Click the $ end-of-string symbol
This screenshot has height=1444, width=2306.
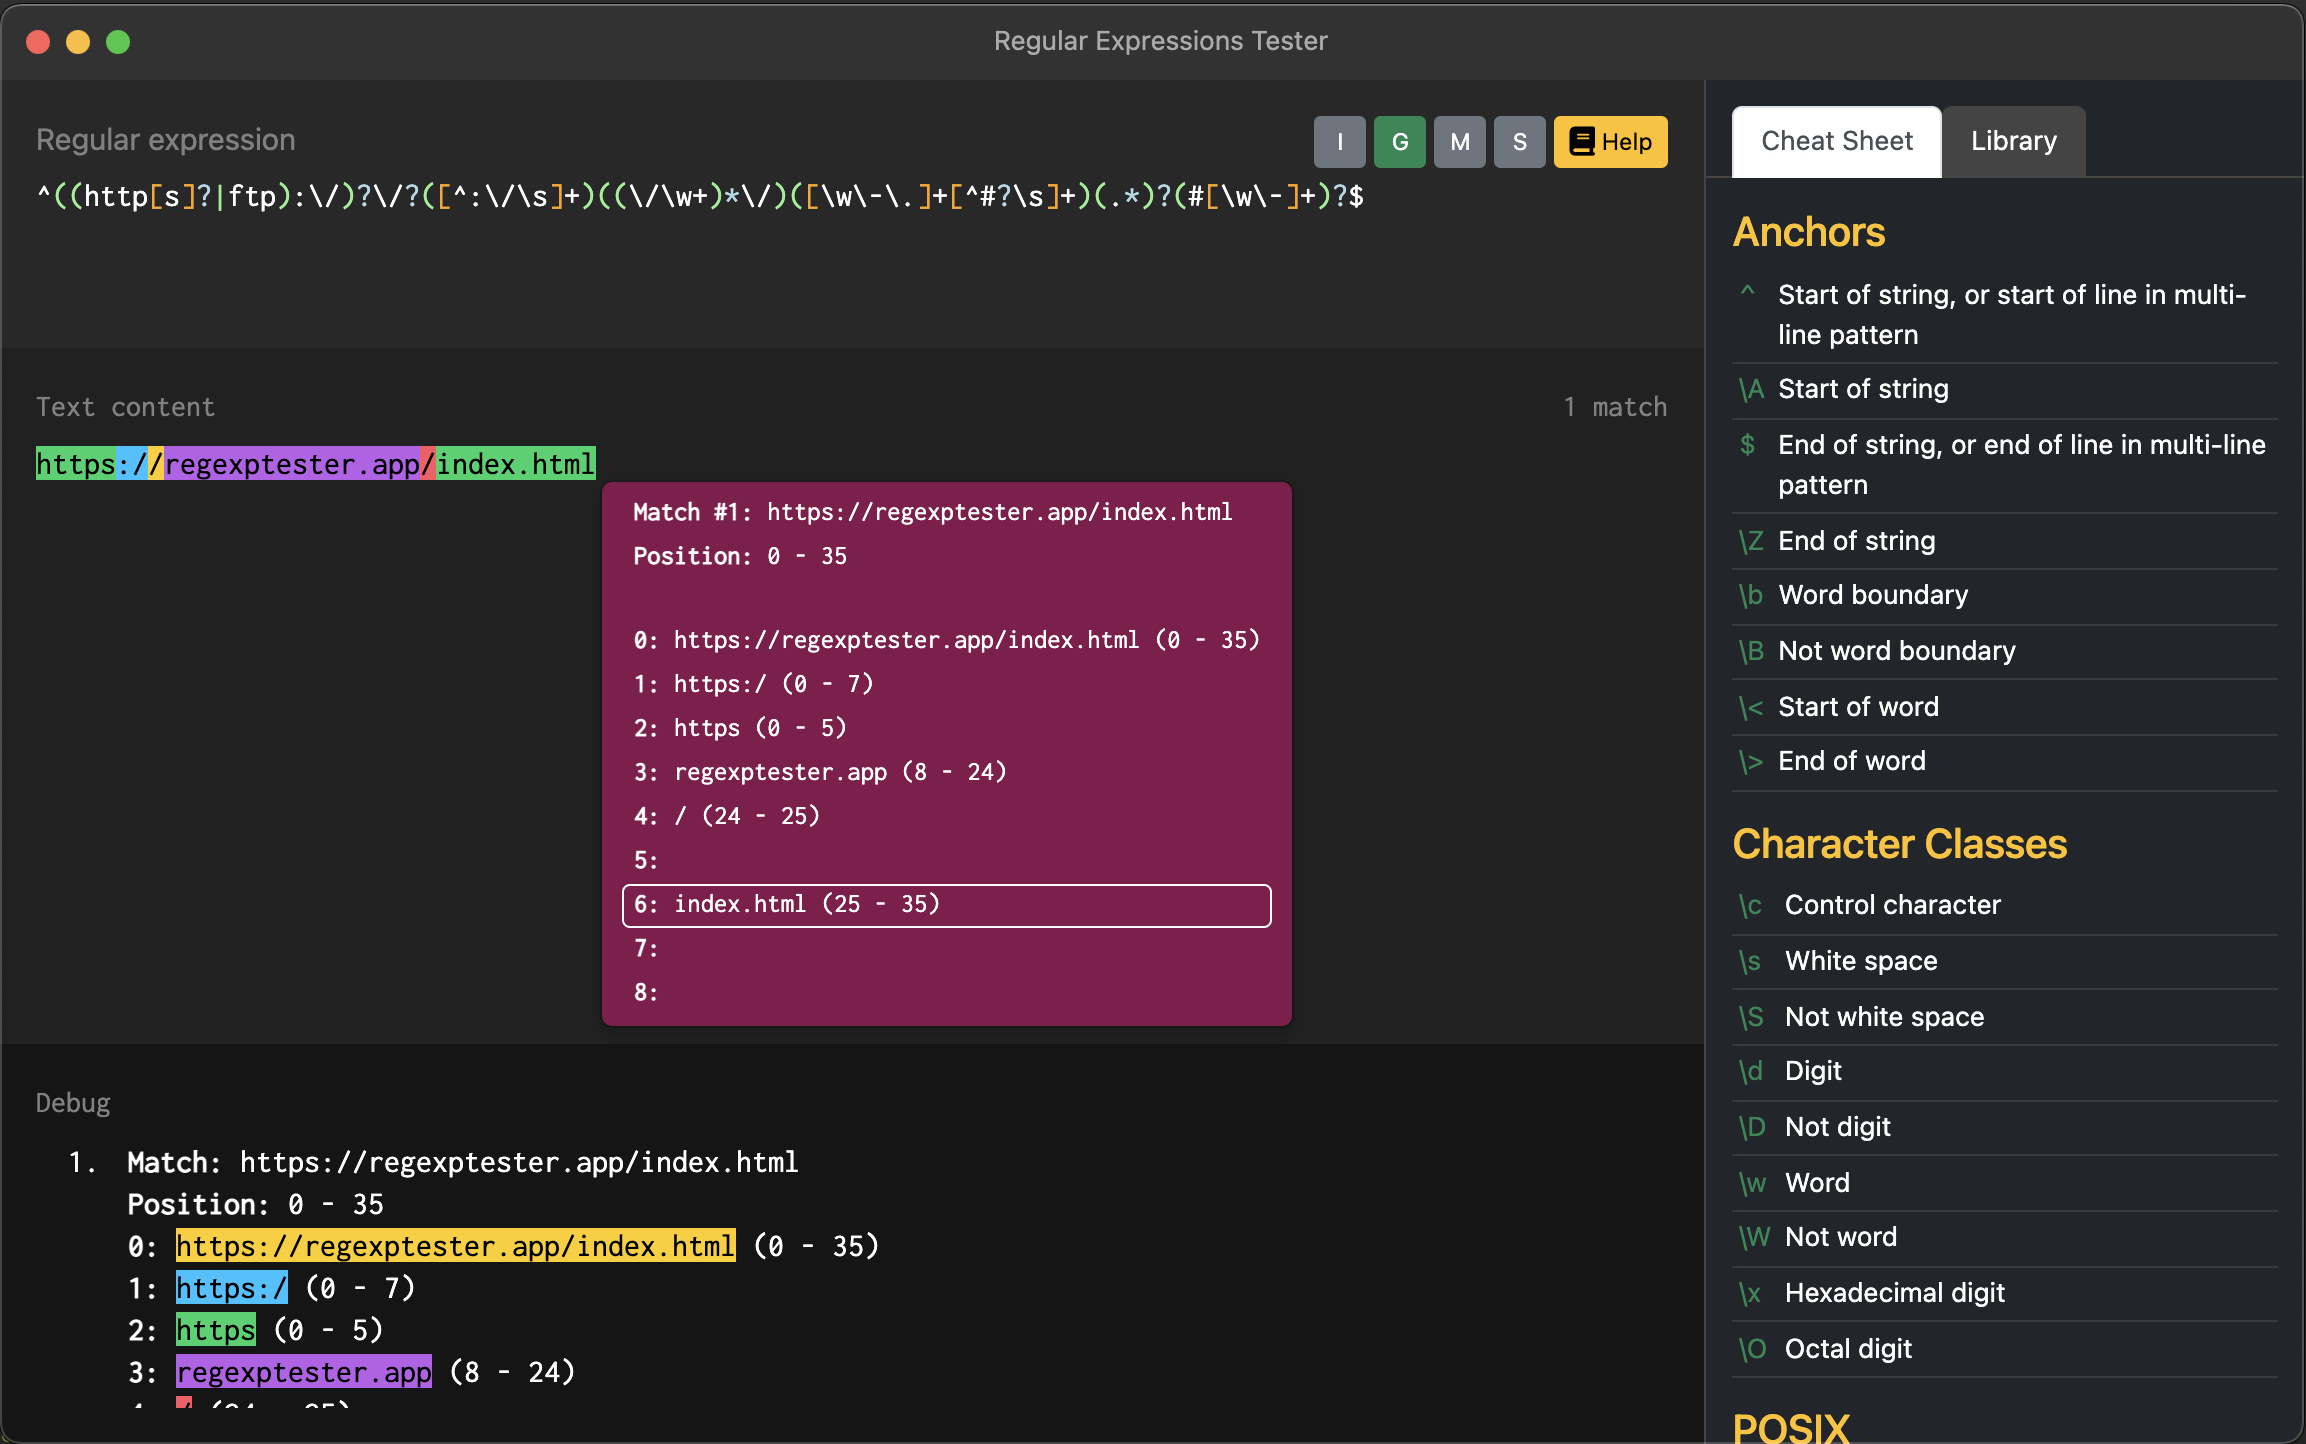pos(1748,444)
